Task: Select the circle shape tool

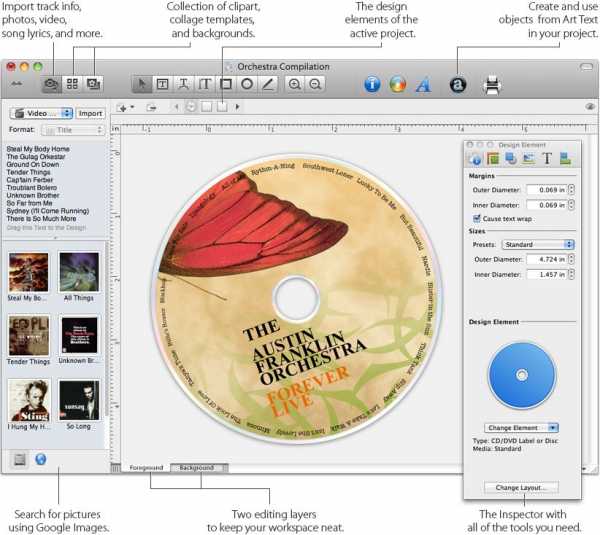Action: coord(247,84)
